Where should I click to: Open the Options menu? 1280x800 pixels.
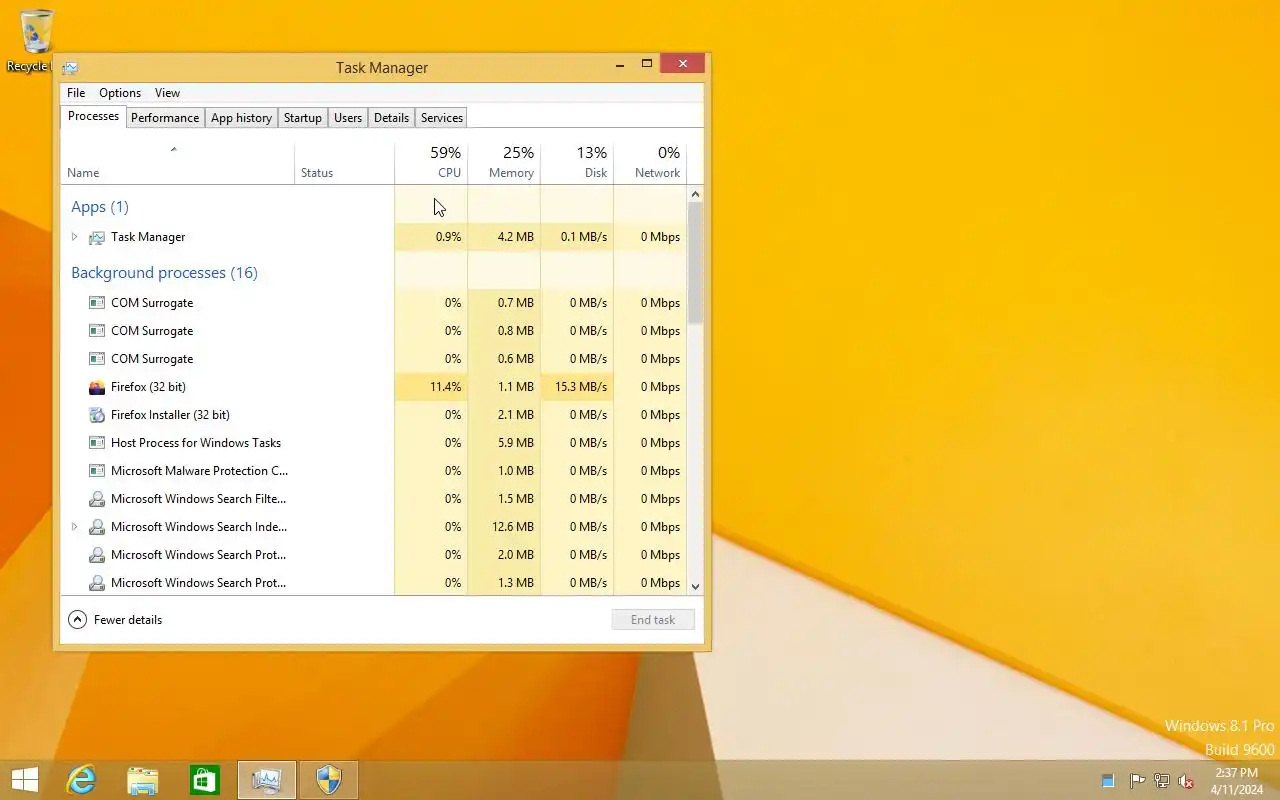click(x=120, y=93)
